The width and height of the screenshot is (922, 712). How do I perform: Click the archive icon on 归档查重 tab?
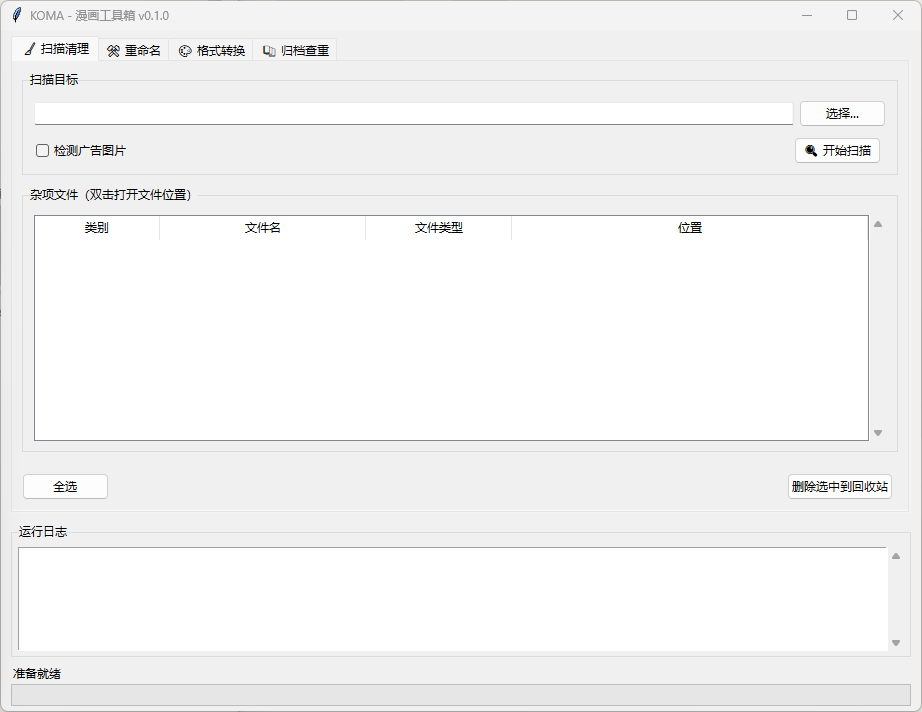tap(269, 51)
